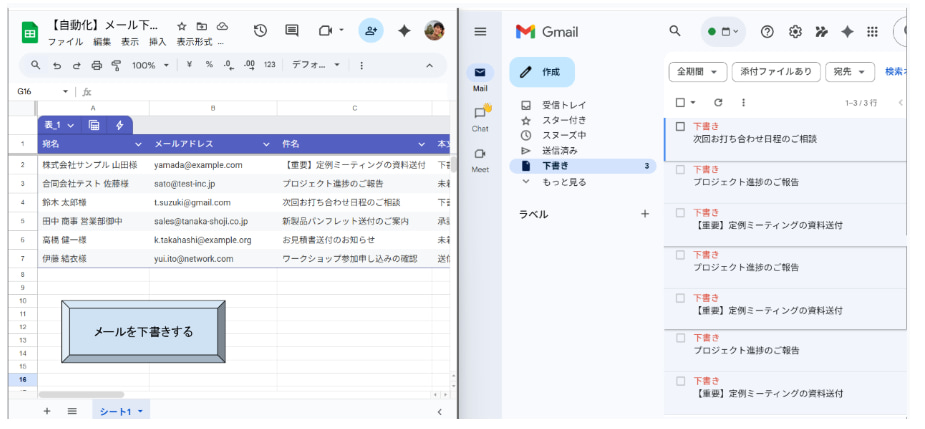The width and height of the screenshot is (925, 429).
Task: Expand もっと見る in Gmail sidebar
Action: [x=565, y=182]
